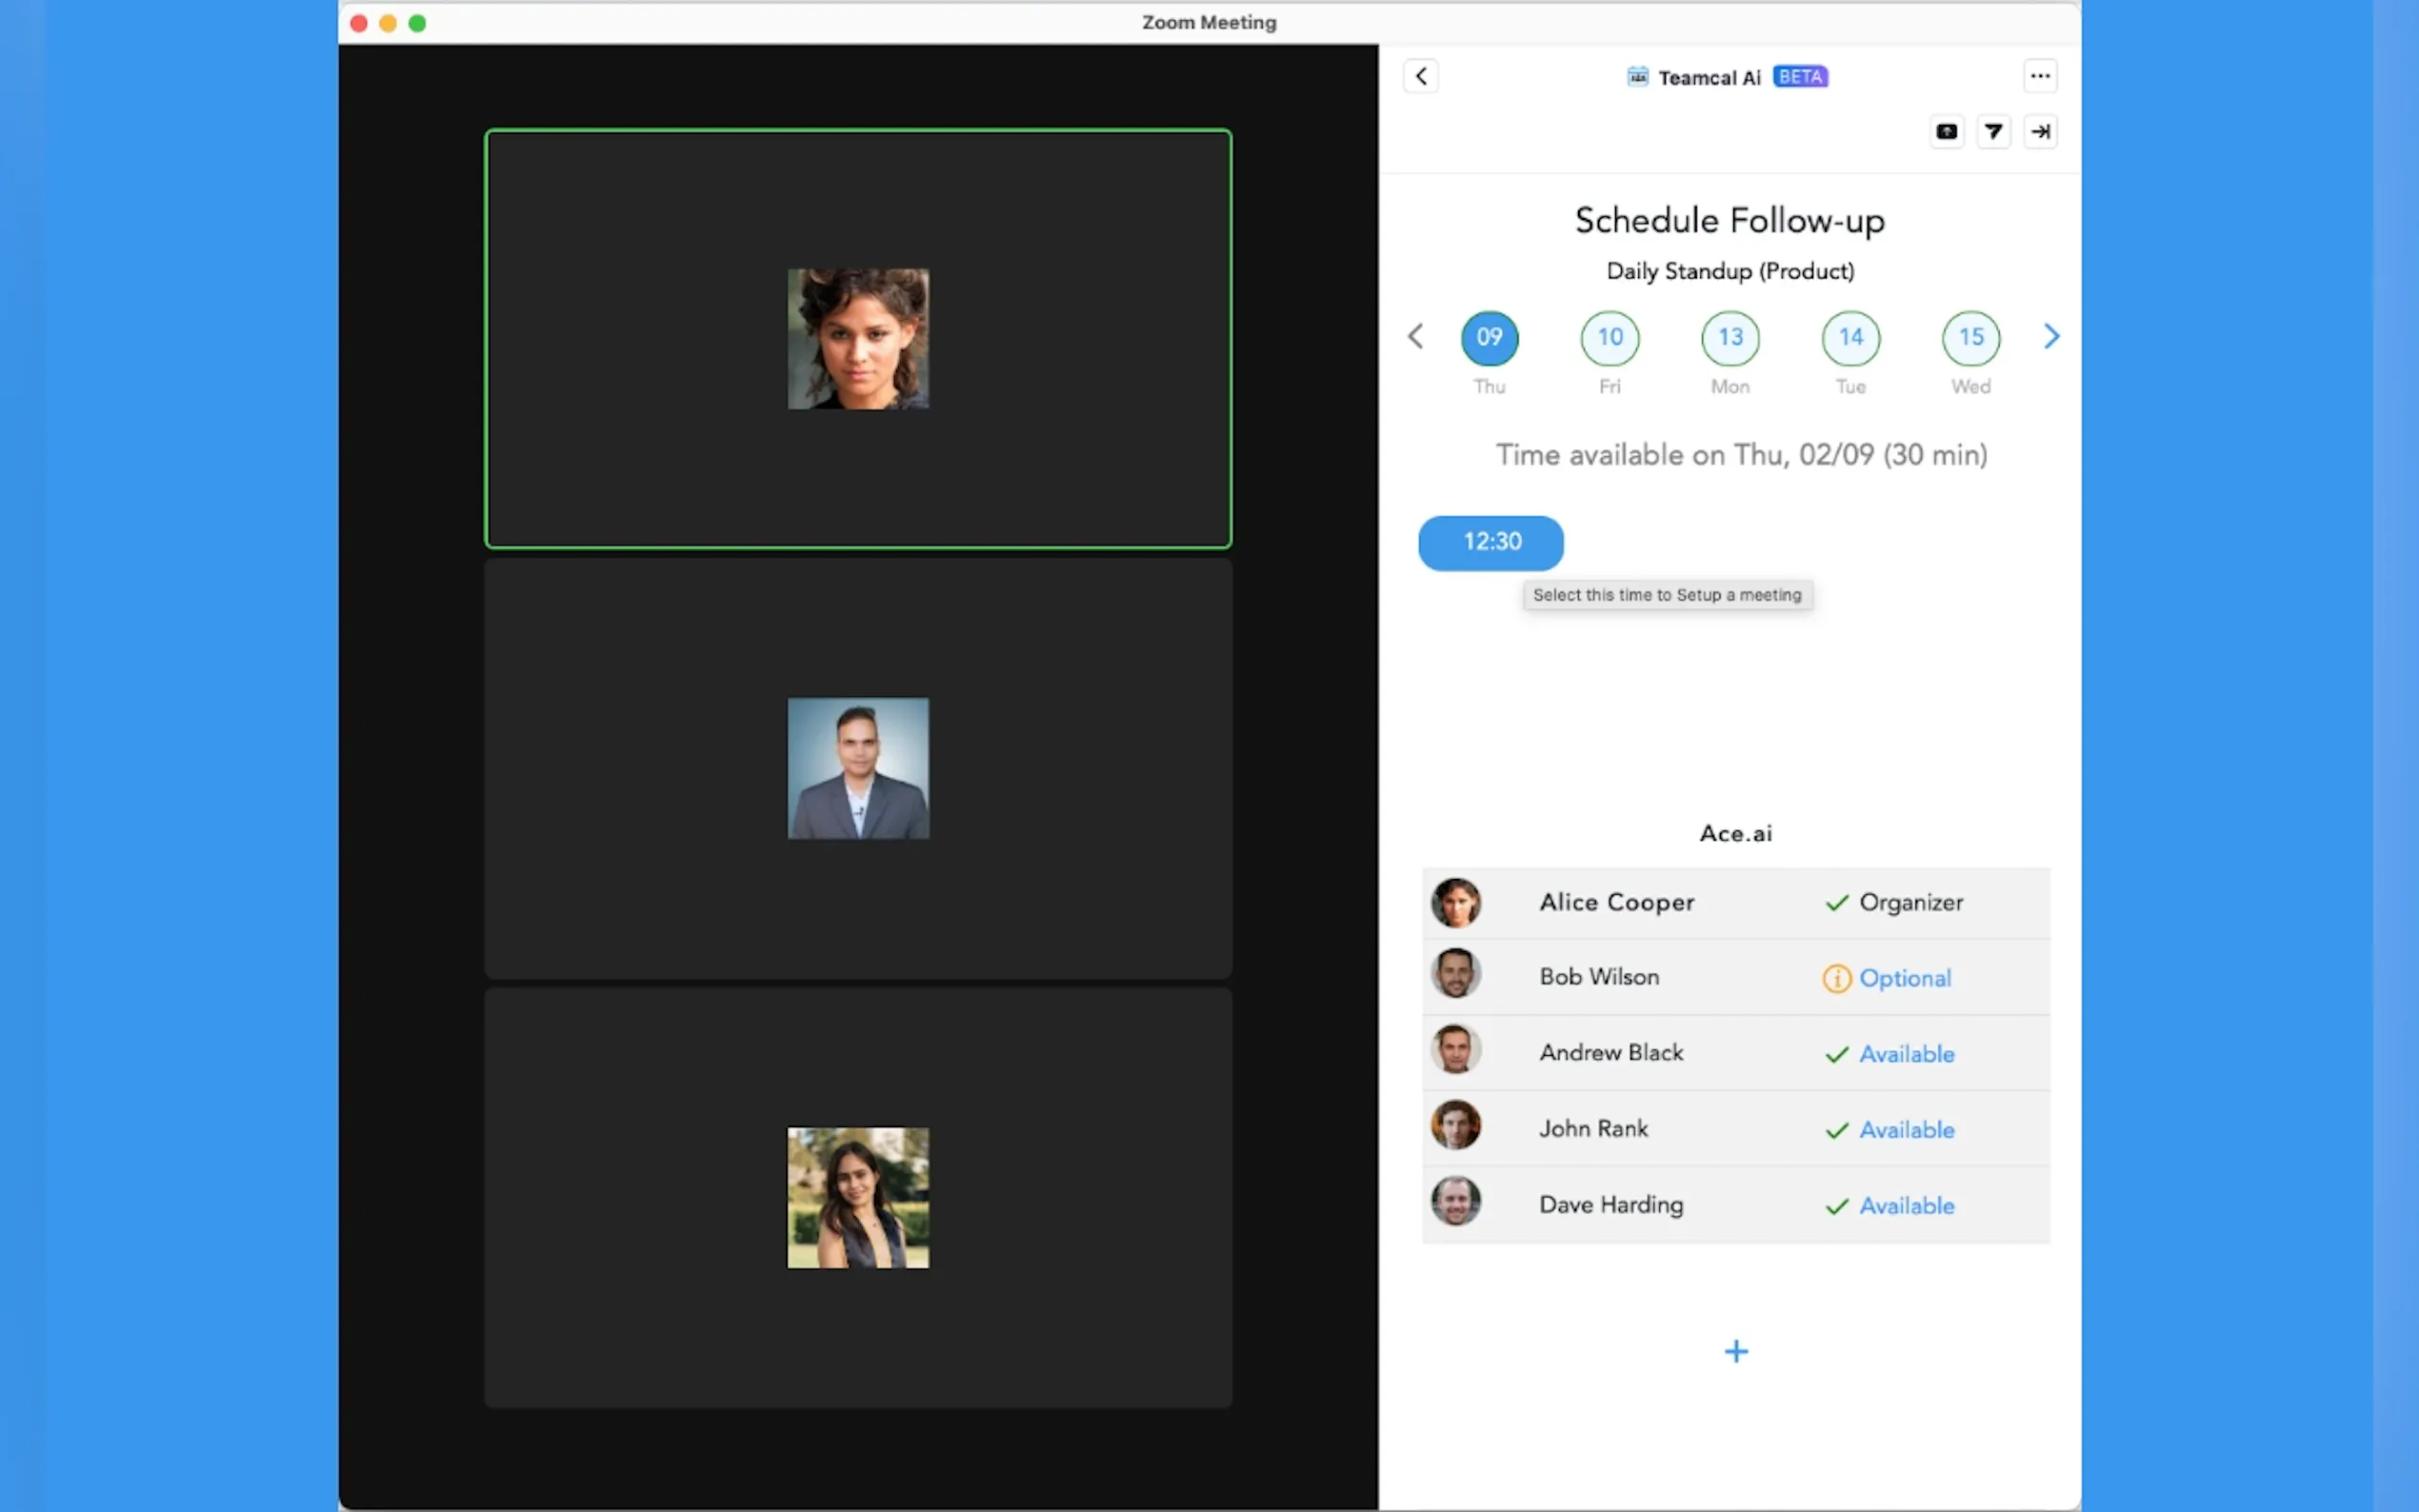
Task: Select date 09 Thu
Action: (1489, 338)
